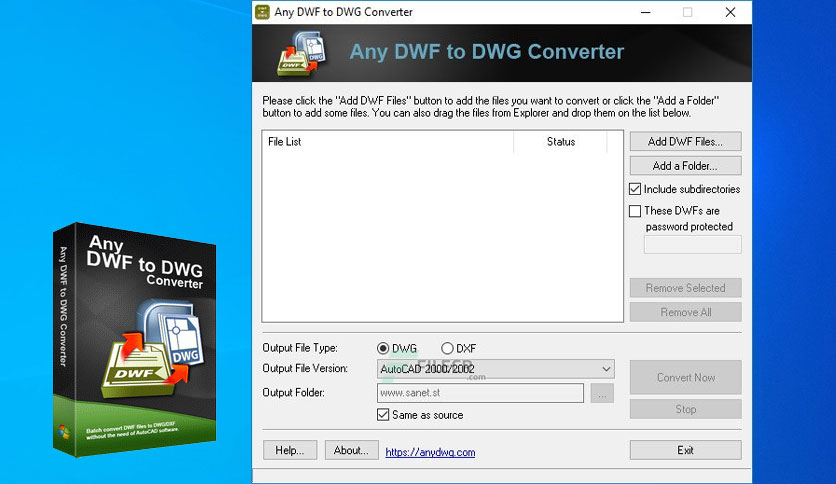Open Add DWF Files dialog
Screen dimensions: 836x484
point(685,142)
